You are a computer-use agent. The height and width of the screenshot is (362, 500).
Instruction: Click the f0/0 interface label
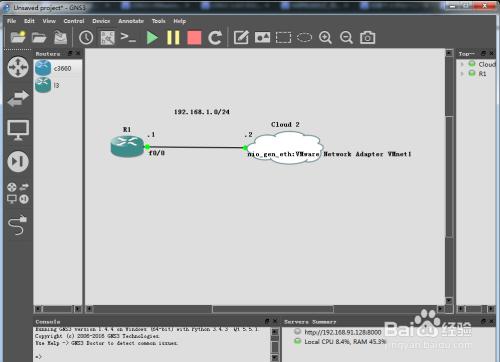[x=157, y=153]
